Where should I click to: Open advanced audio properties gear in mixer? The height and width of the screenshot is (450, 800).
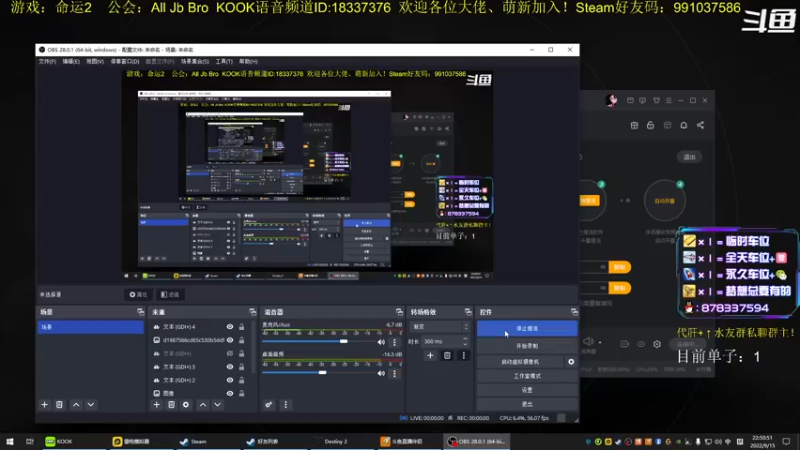click(x=268, y=405)
